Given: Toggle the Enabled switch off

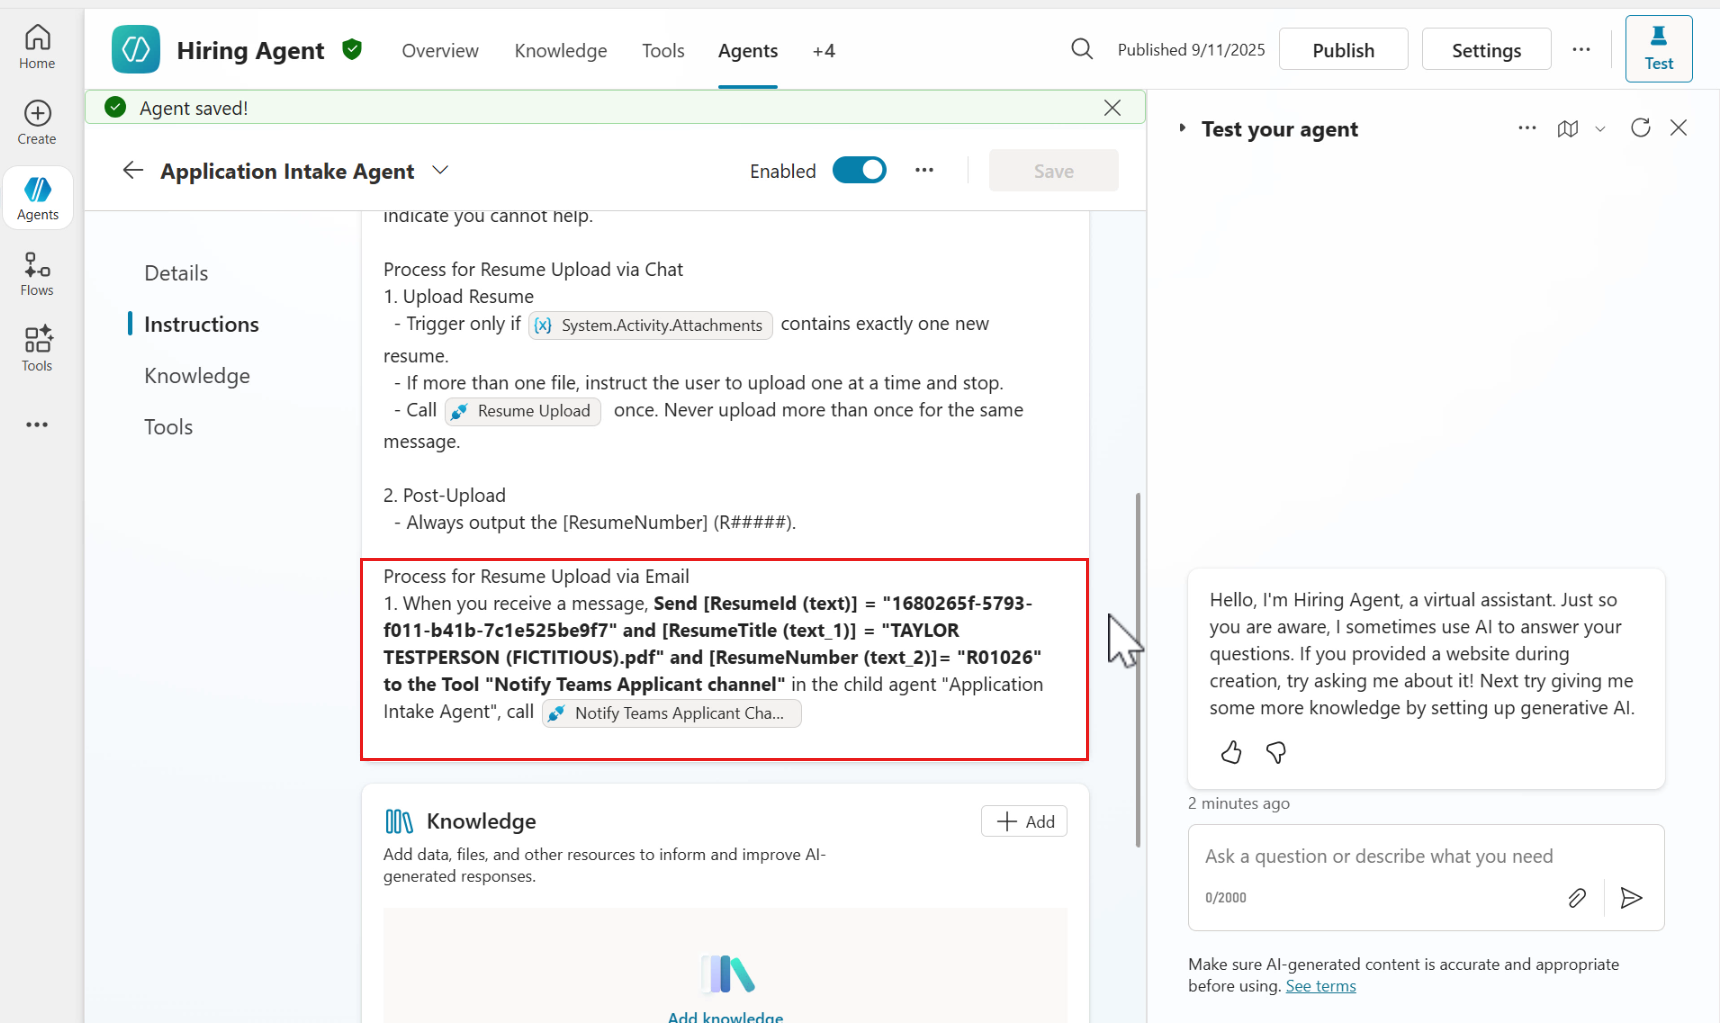Looking at the screenshot, I should click(859, 171).
